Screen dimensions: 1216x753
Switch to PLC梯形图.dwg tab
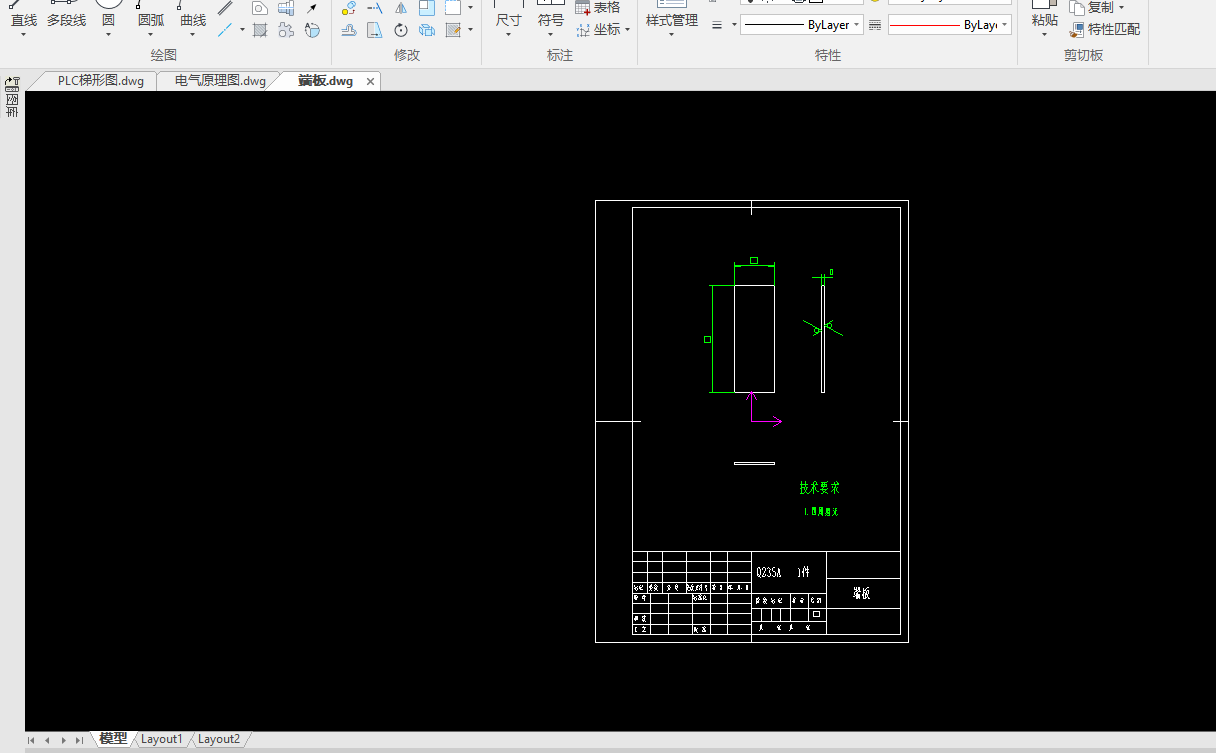pyautogui.click(x=100, y=81)
